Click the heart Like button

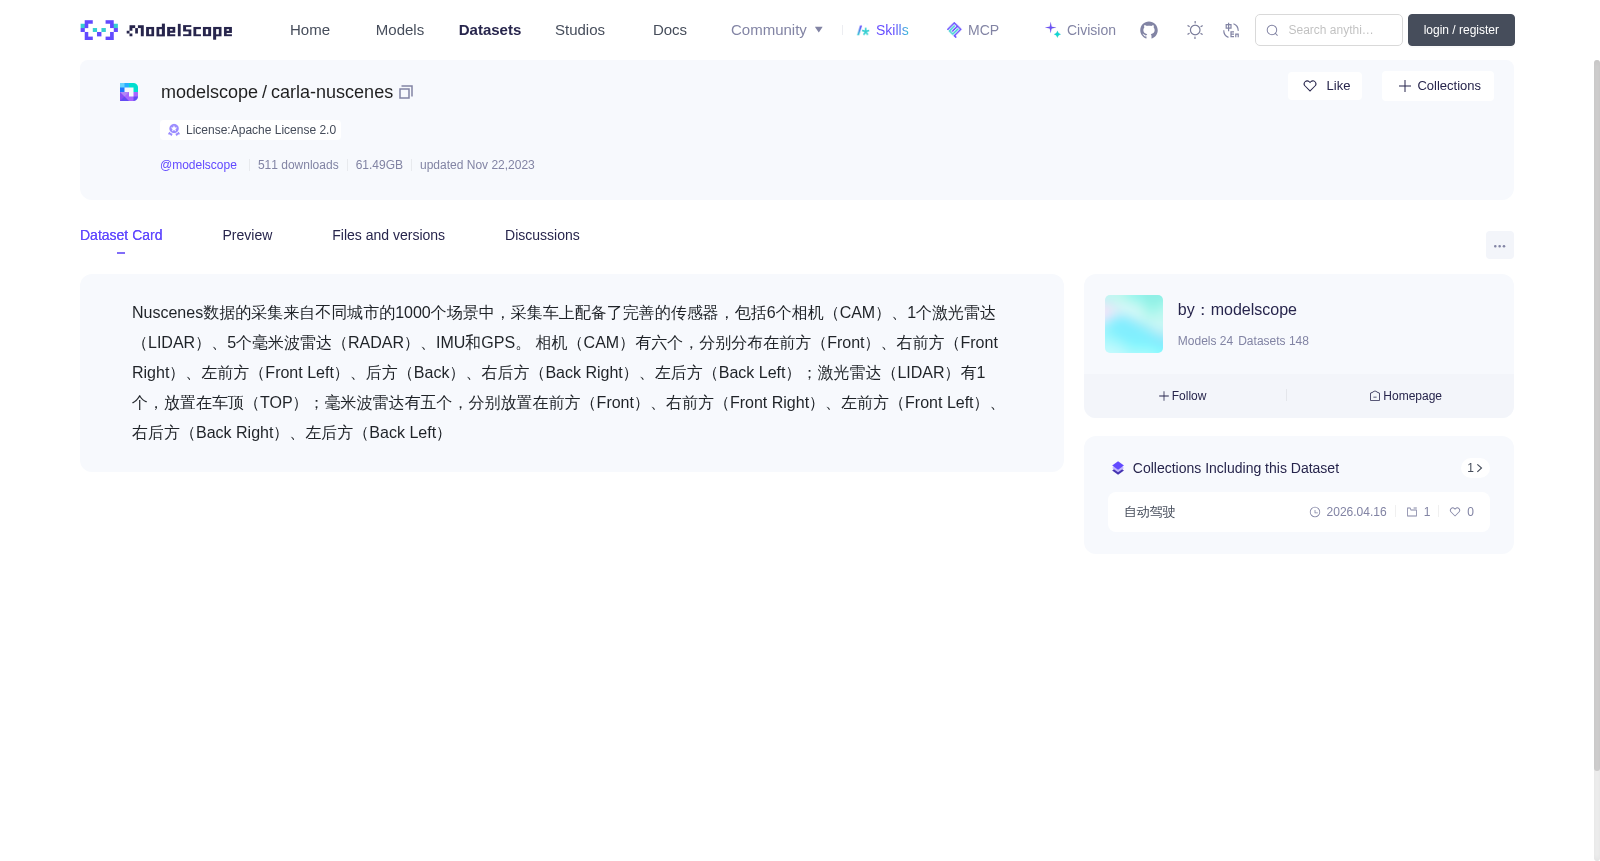point(1325,86)
